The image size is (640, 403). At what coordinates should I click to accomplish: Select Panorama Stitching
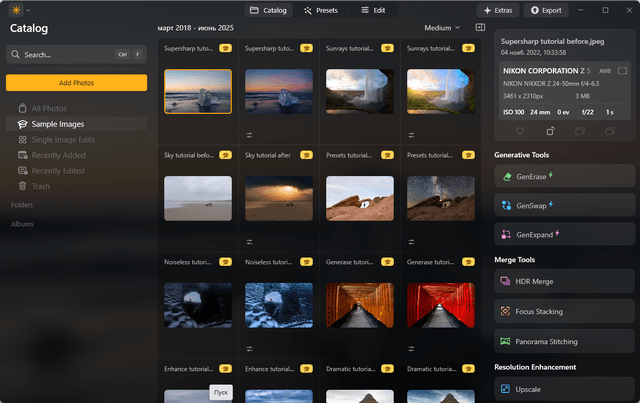(x=564, y=341)
